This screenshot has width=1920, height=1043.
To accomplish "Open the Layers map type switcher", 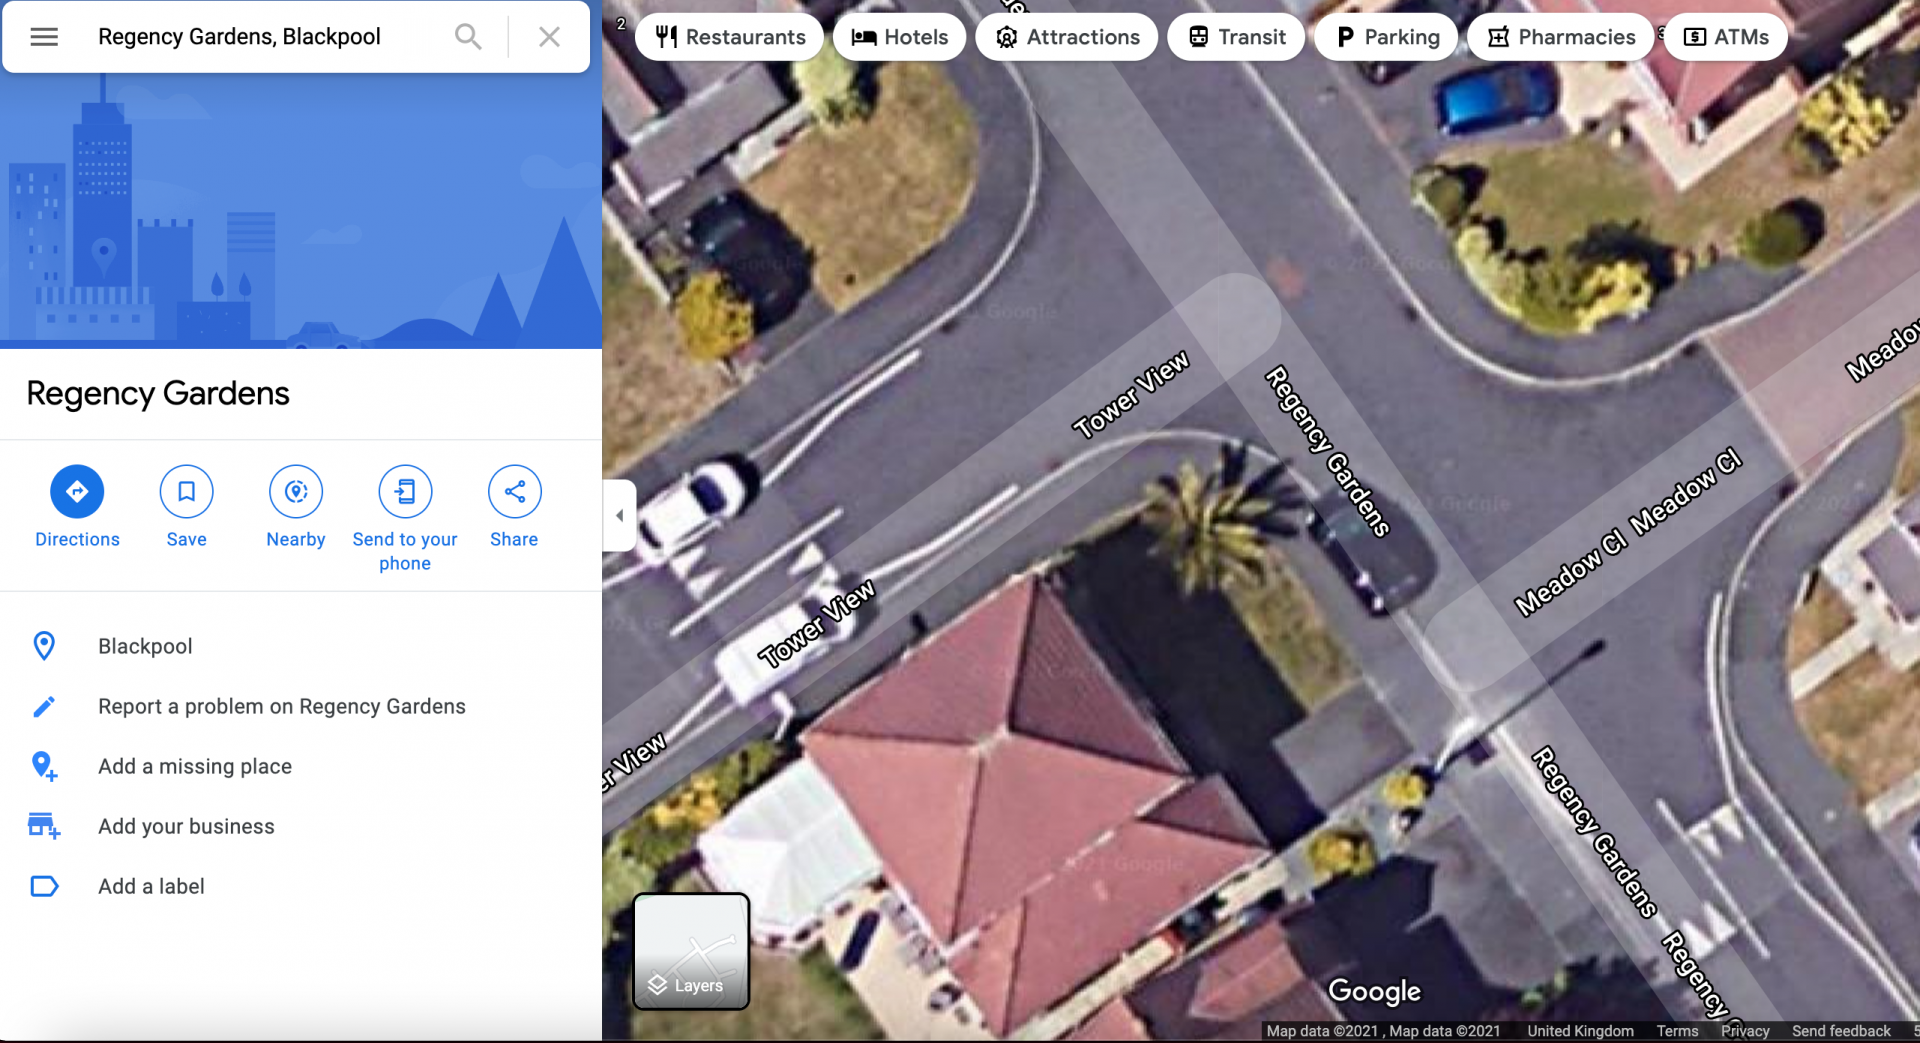I will point(691,951).
